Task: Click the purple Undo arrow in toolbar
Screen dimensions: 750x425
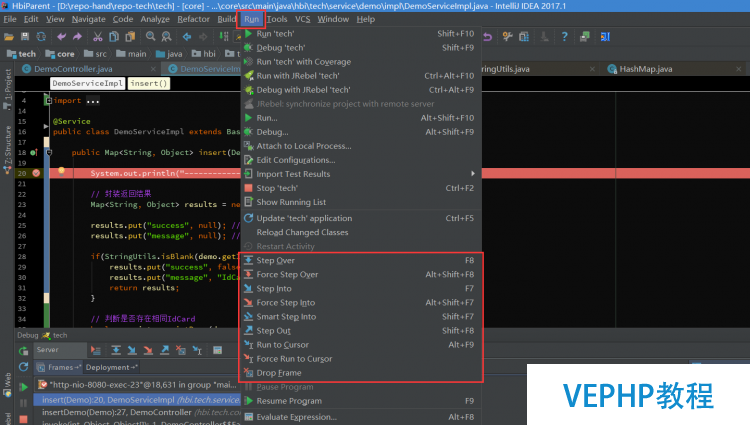Action: coord(61,37)
